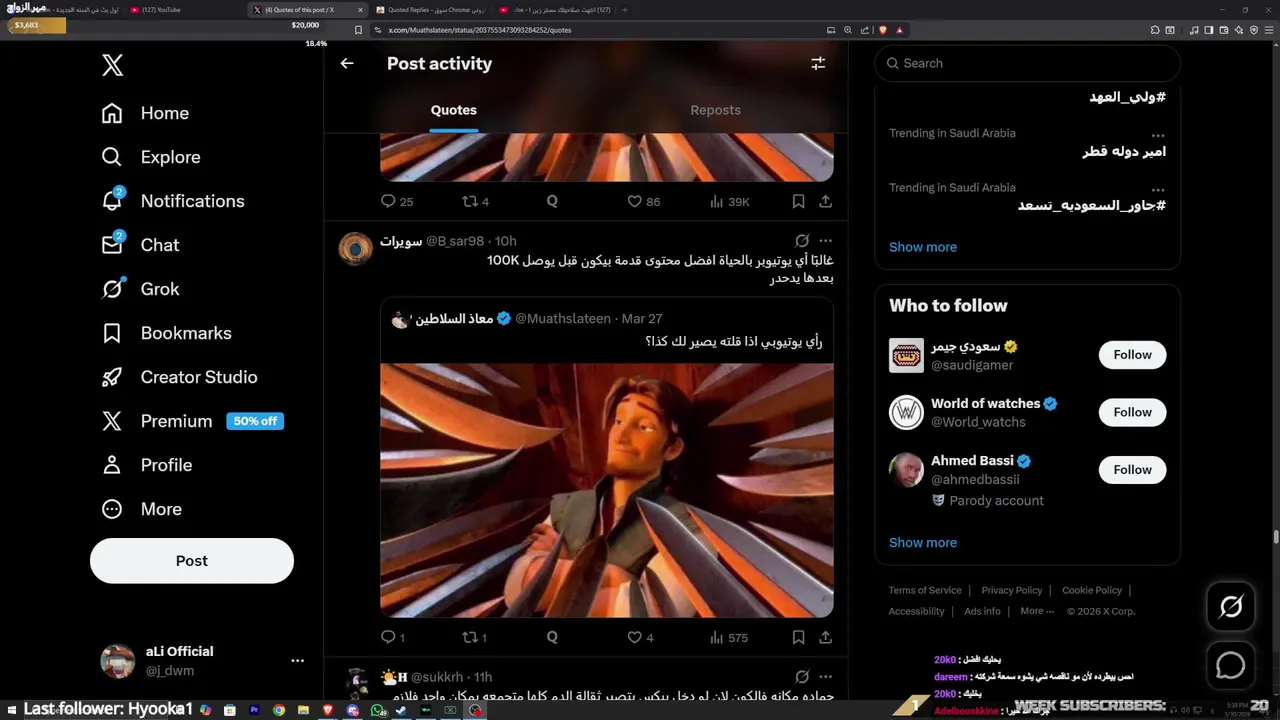Follow @saudigamer account
Image resolution: width=1280 pixels, height=720 pixels.
click(x=1132, y=355)
